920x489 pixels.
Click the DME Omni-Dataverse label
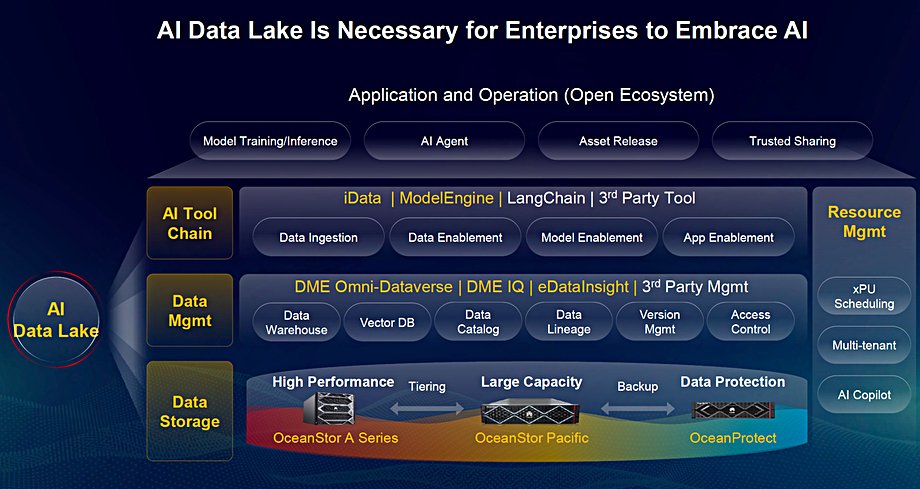(373, 287)
